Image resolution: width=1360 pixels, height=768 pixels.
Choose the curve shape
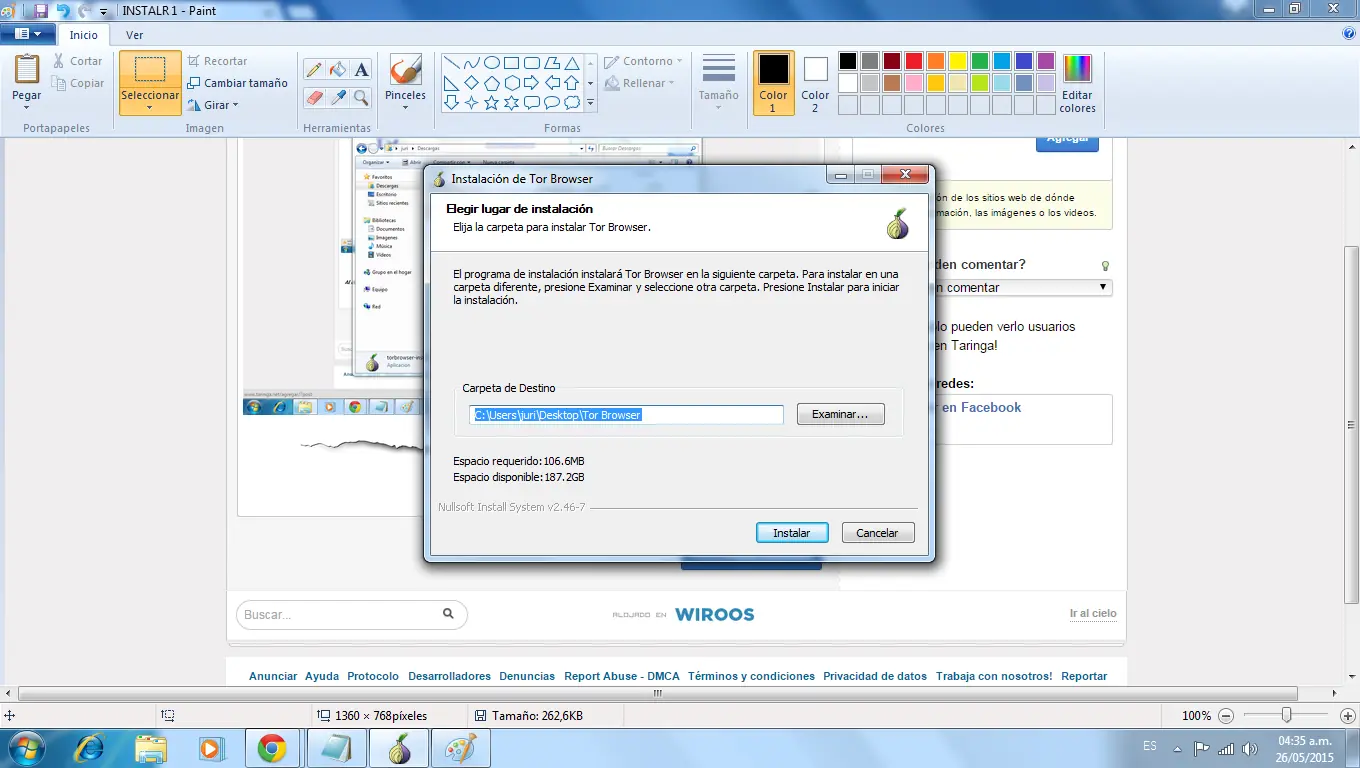click(471, 62)
